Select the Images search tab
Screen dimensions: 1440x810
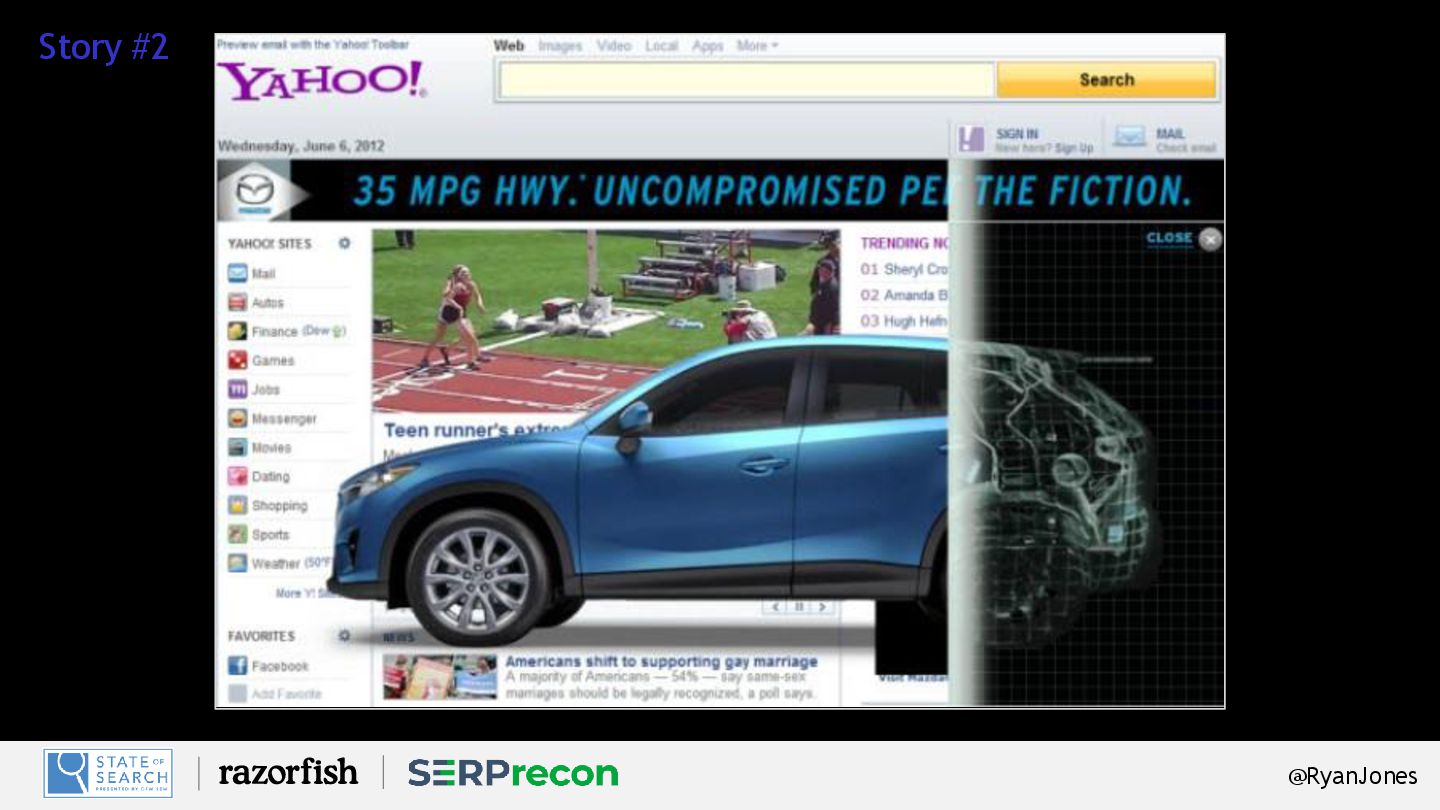(560, 46)
